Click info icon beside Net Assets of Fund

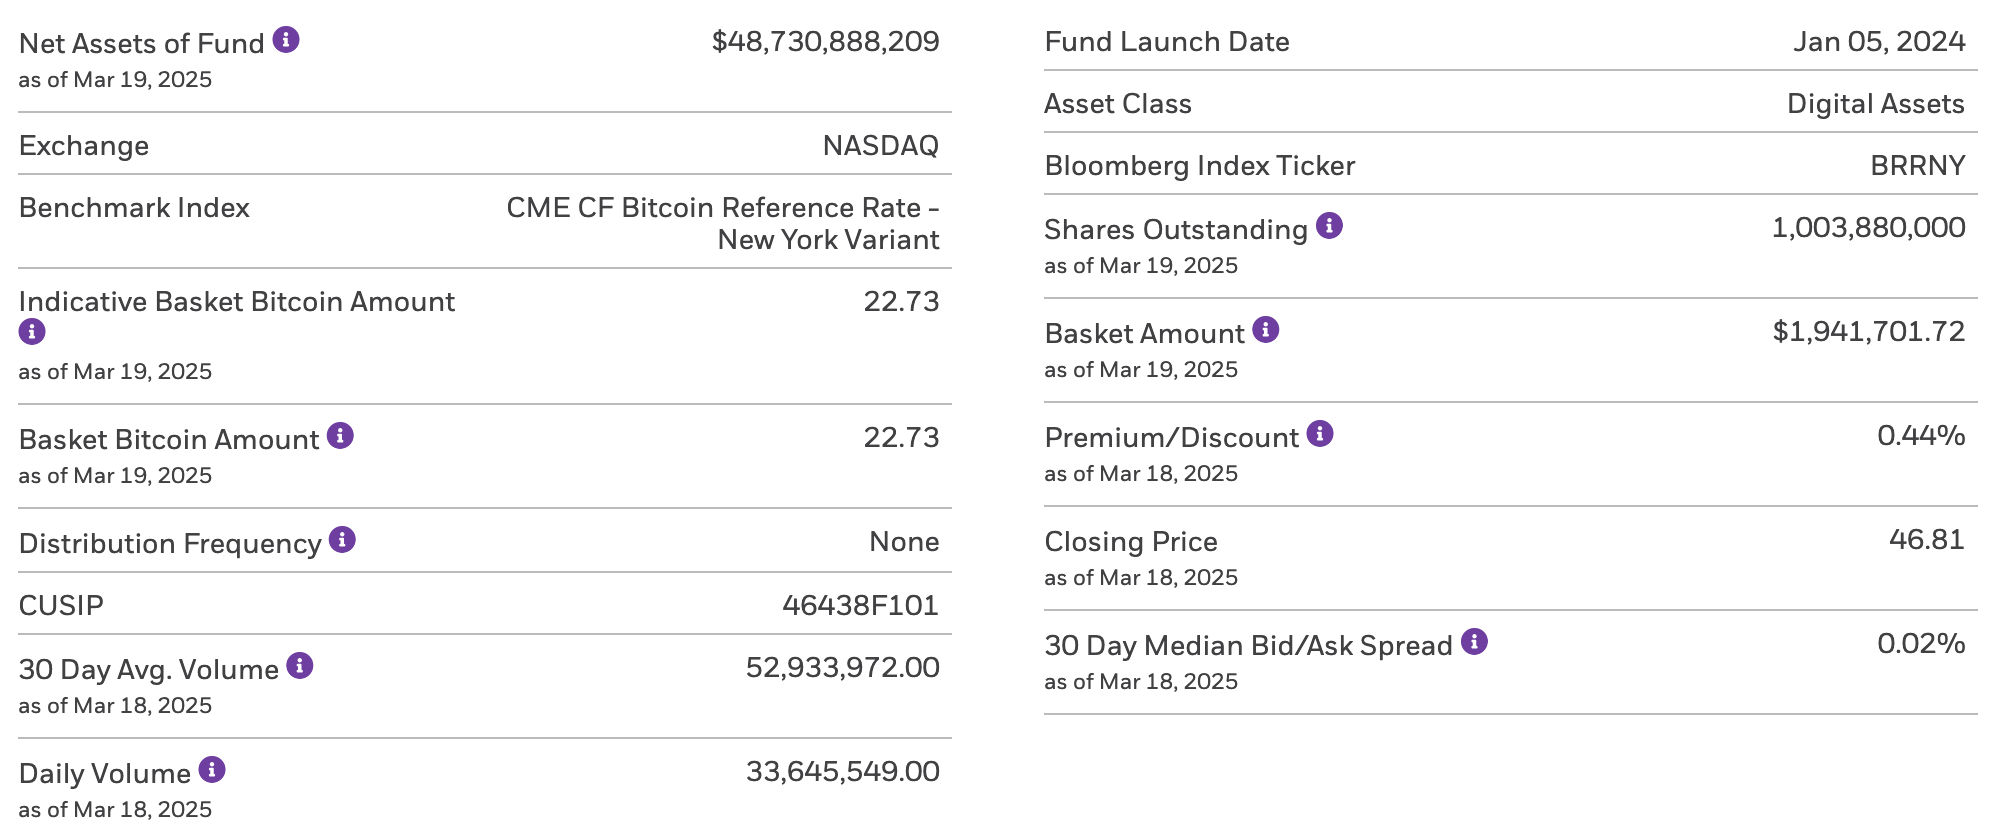(x=286, y=40)
